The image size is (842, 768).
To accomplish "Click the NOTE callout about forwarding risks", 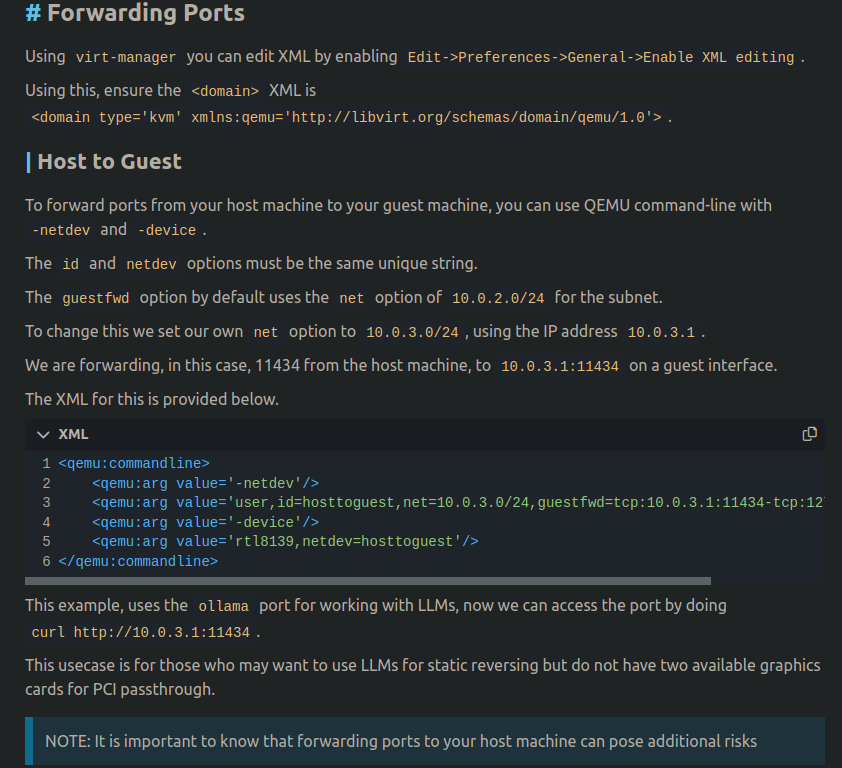I will [x=425, y=741].
